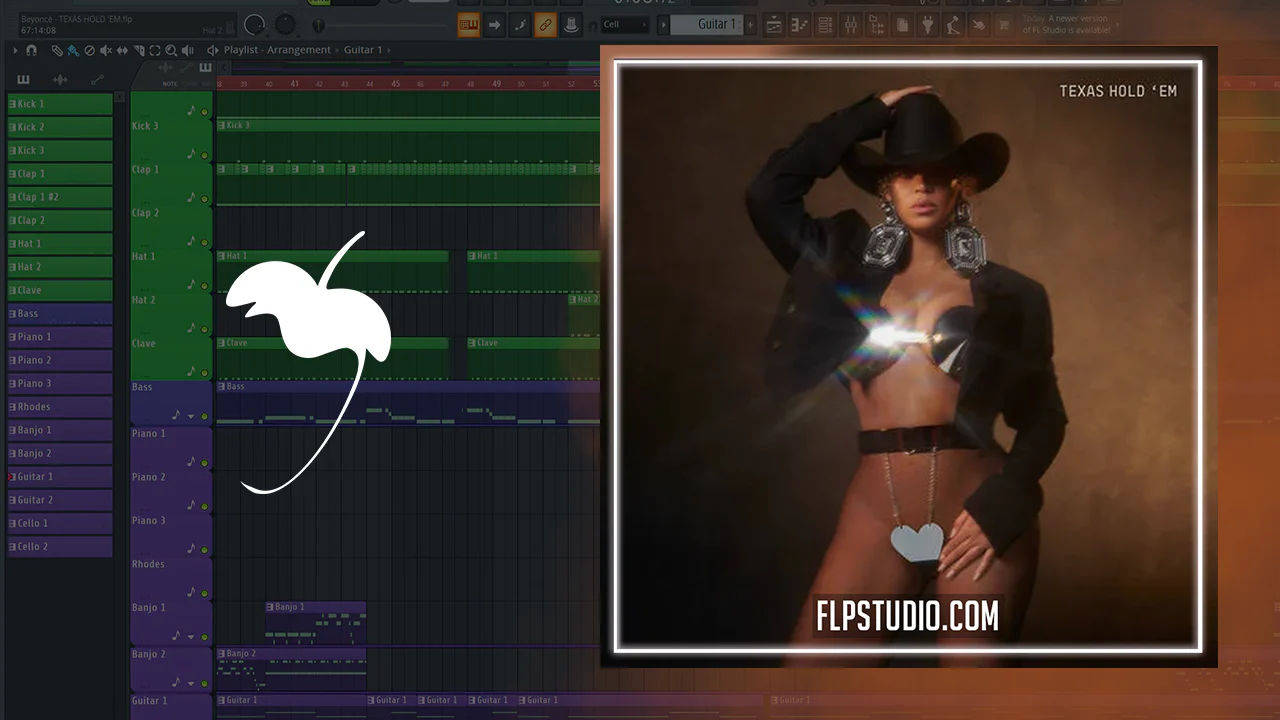Screen dimensions: 1280x720
Task: Select the Mute tool in playlist toolbar
Action: click(x=106, y=50)
